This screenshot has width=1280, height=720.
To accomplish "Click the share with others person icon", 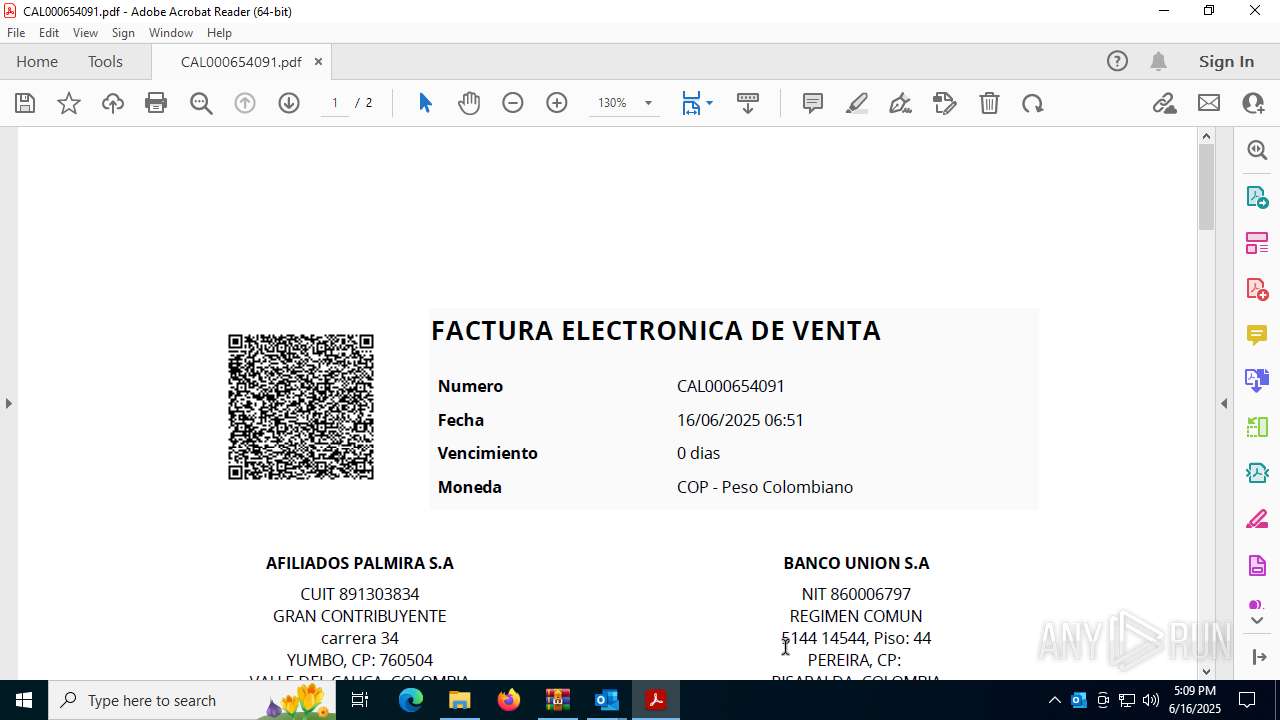I will click(x=1253, y=103).
